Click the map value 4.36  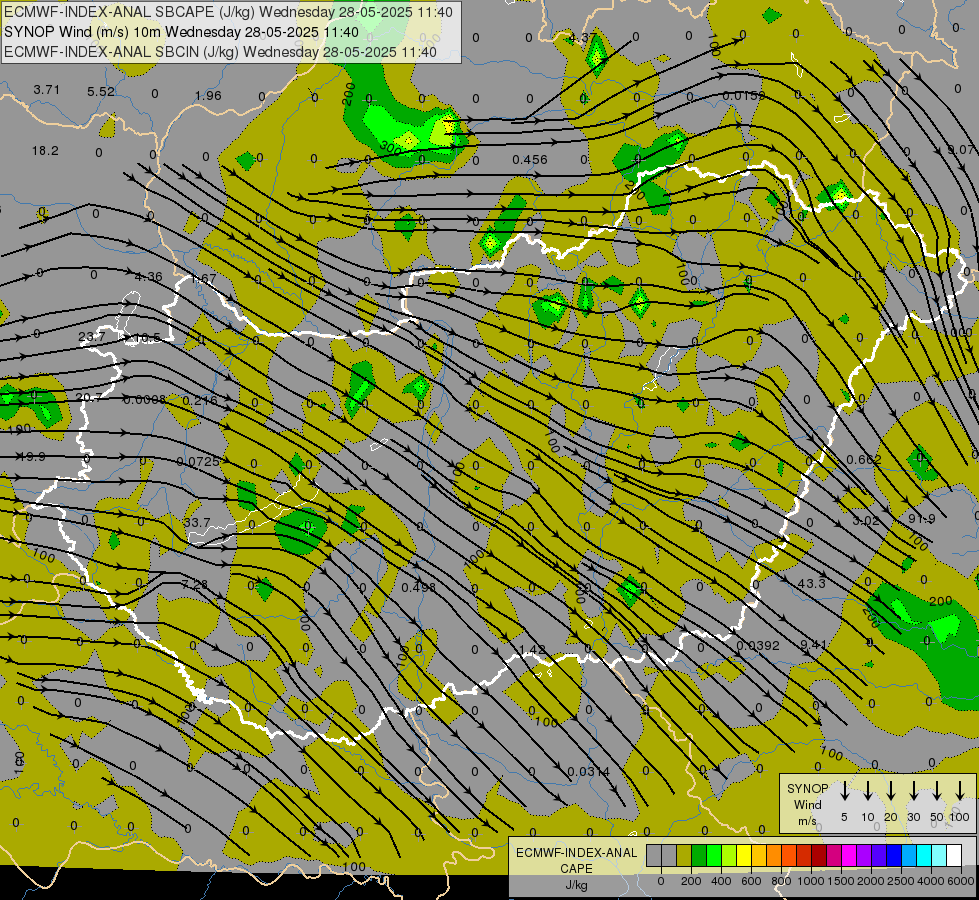(149, 277)
